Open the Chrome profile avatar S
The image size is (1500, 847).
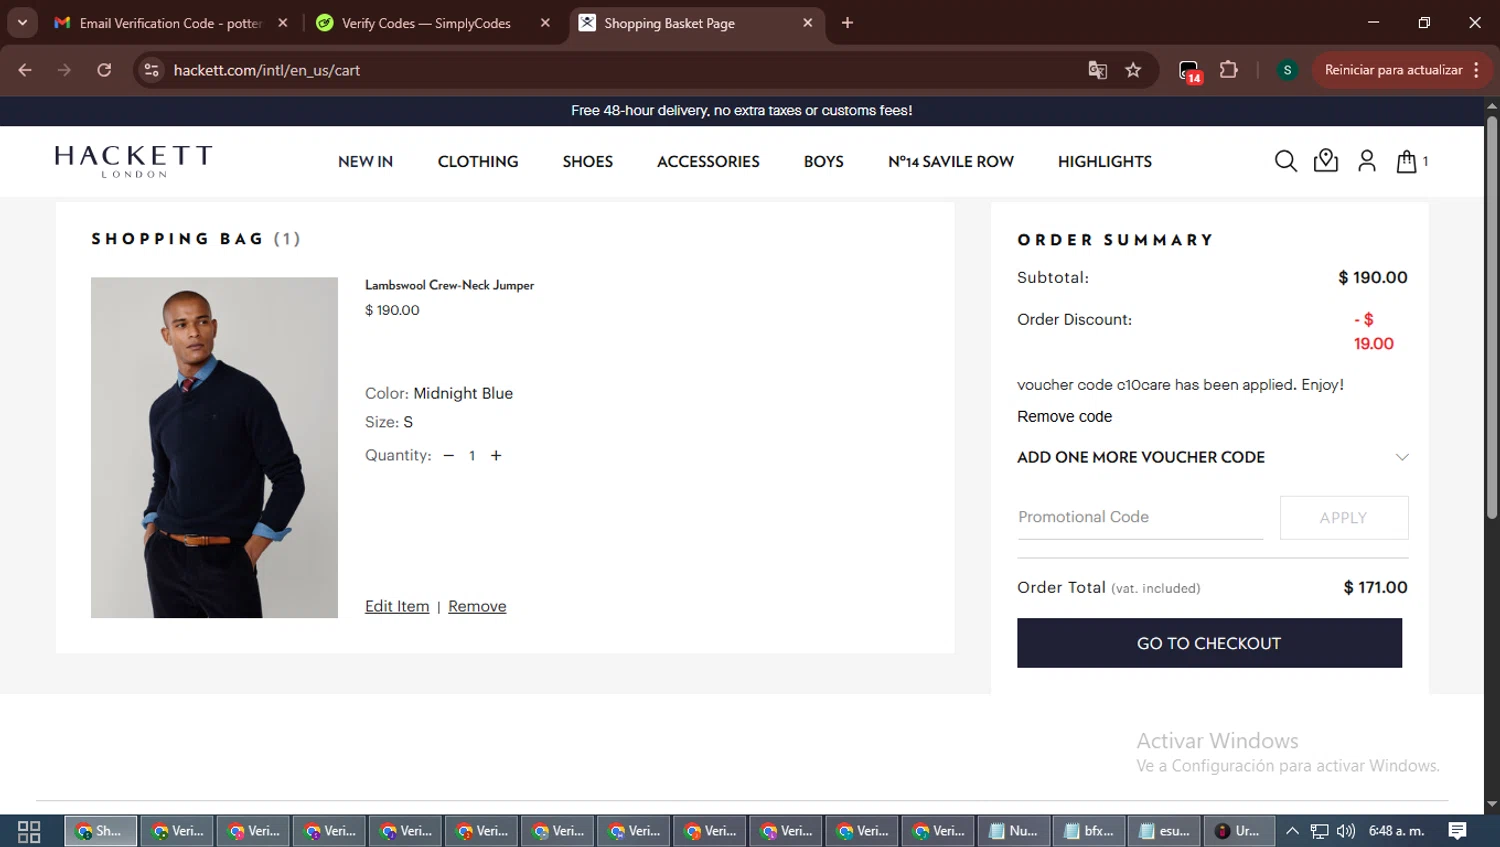click(1287, 70)
